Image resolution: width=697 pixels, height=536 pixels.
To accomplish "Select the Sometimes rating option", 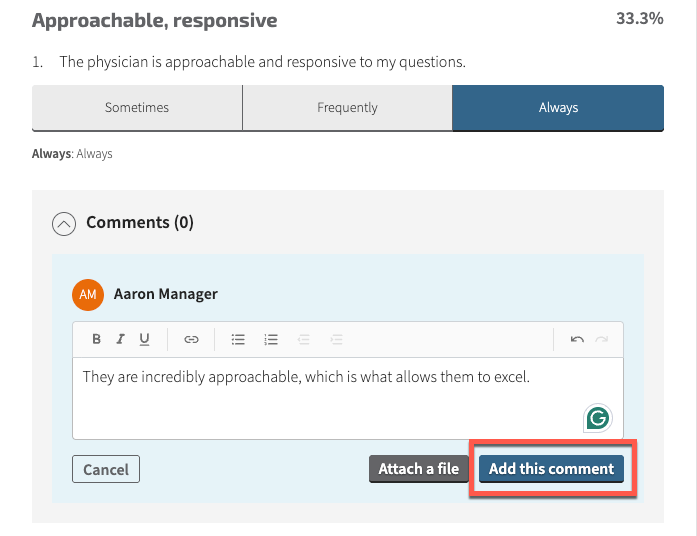I will (x=137, y=108).
